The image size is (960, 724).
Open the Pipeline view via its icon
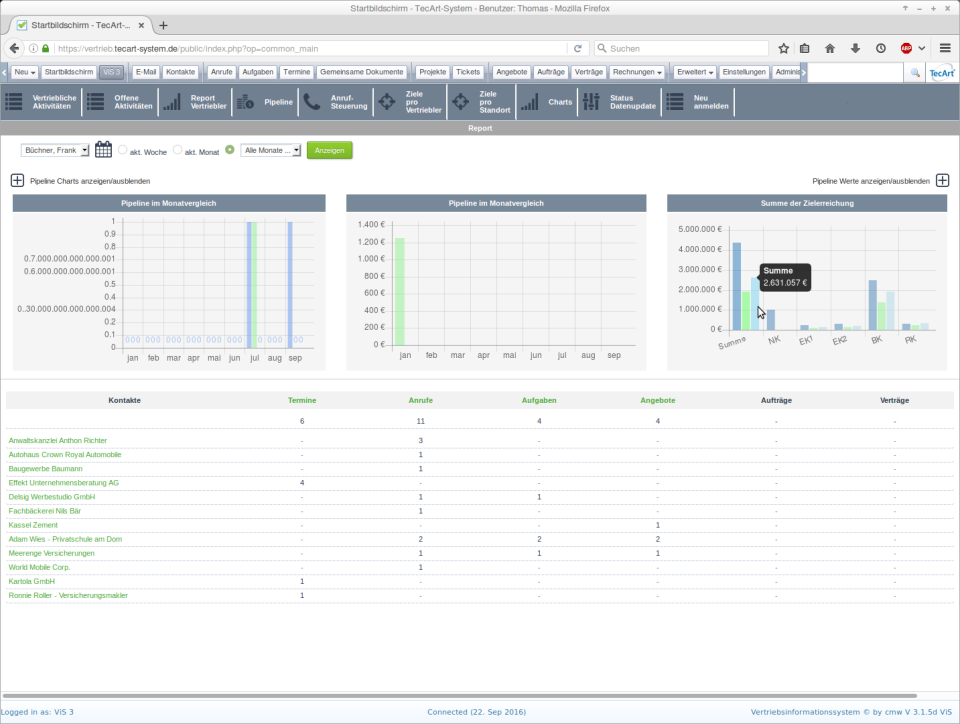click(245, 102)
